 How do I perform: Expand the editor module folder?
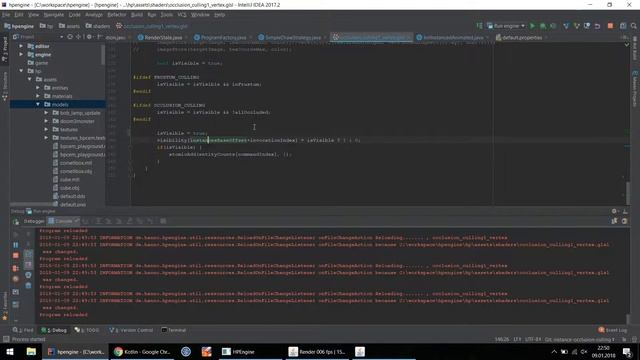coord(21,46)
